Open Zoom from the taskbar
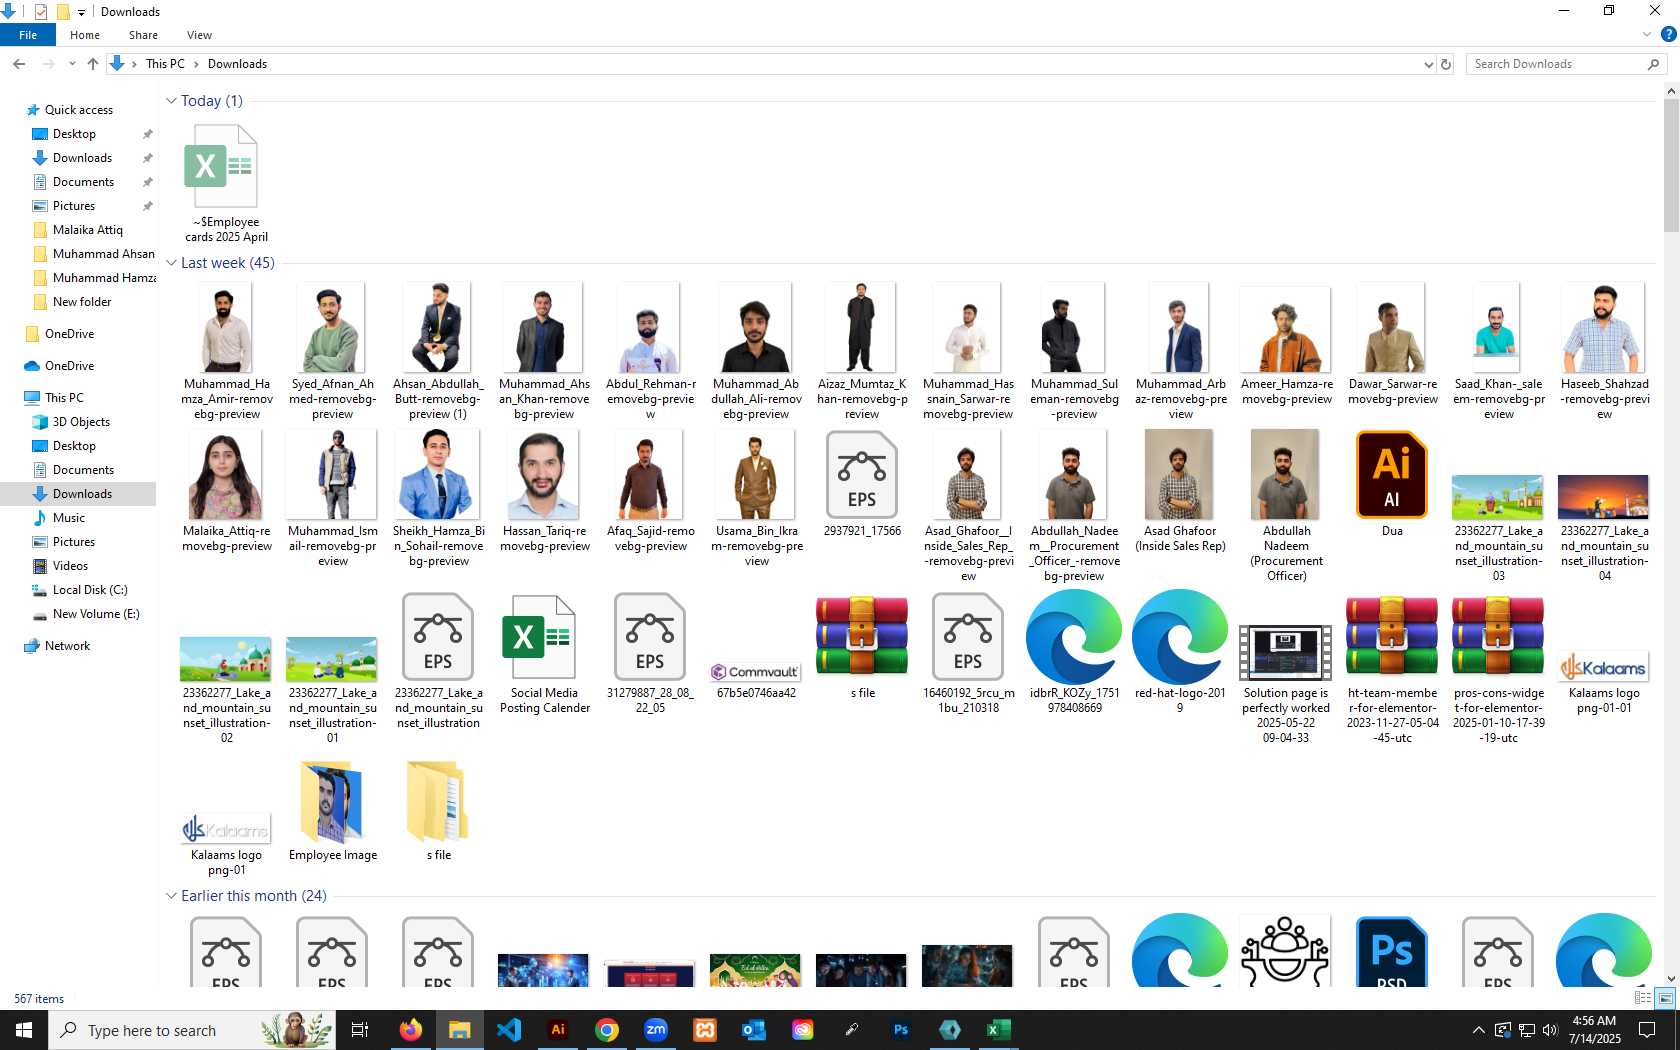 (656, 1030)
